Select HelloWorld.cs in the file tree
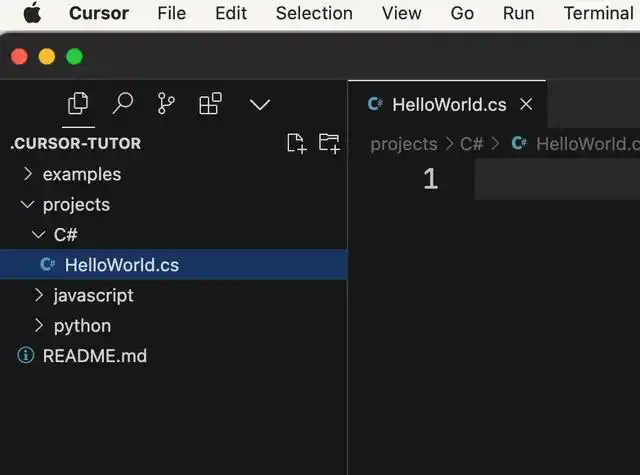This screenshot has width=640, height=475. [x=121, y=265]
